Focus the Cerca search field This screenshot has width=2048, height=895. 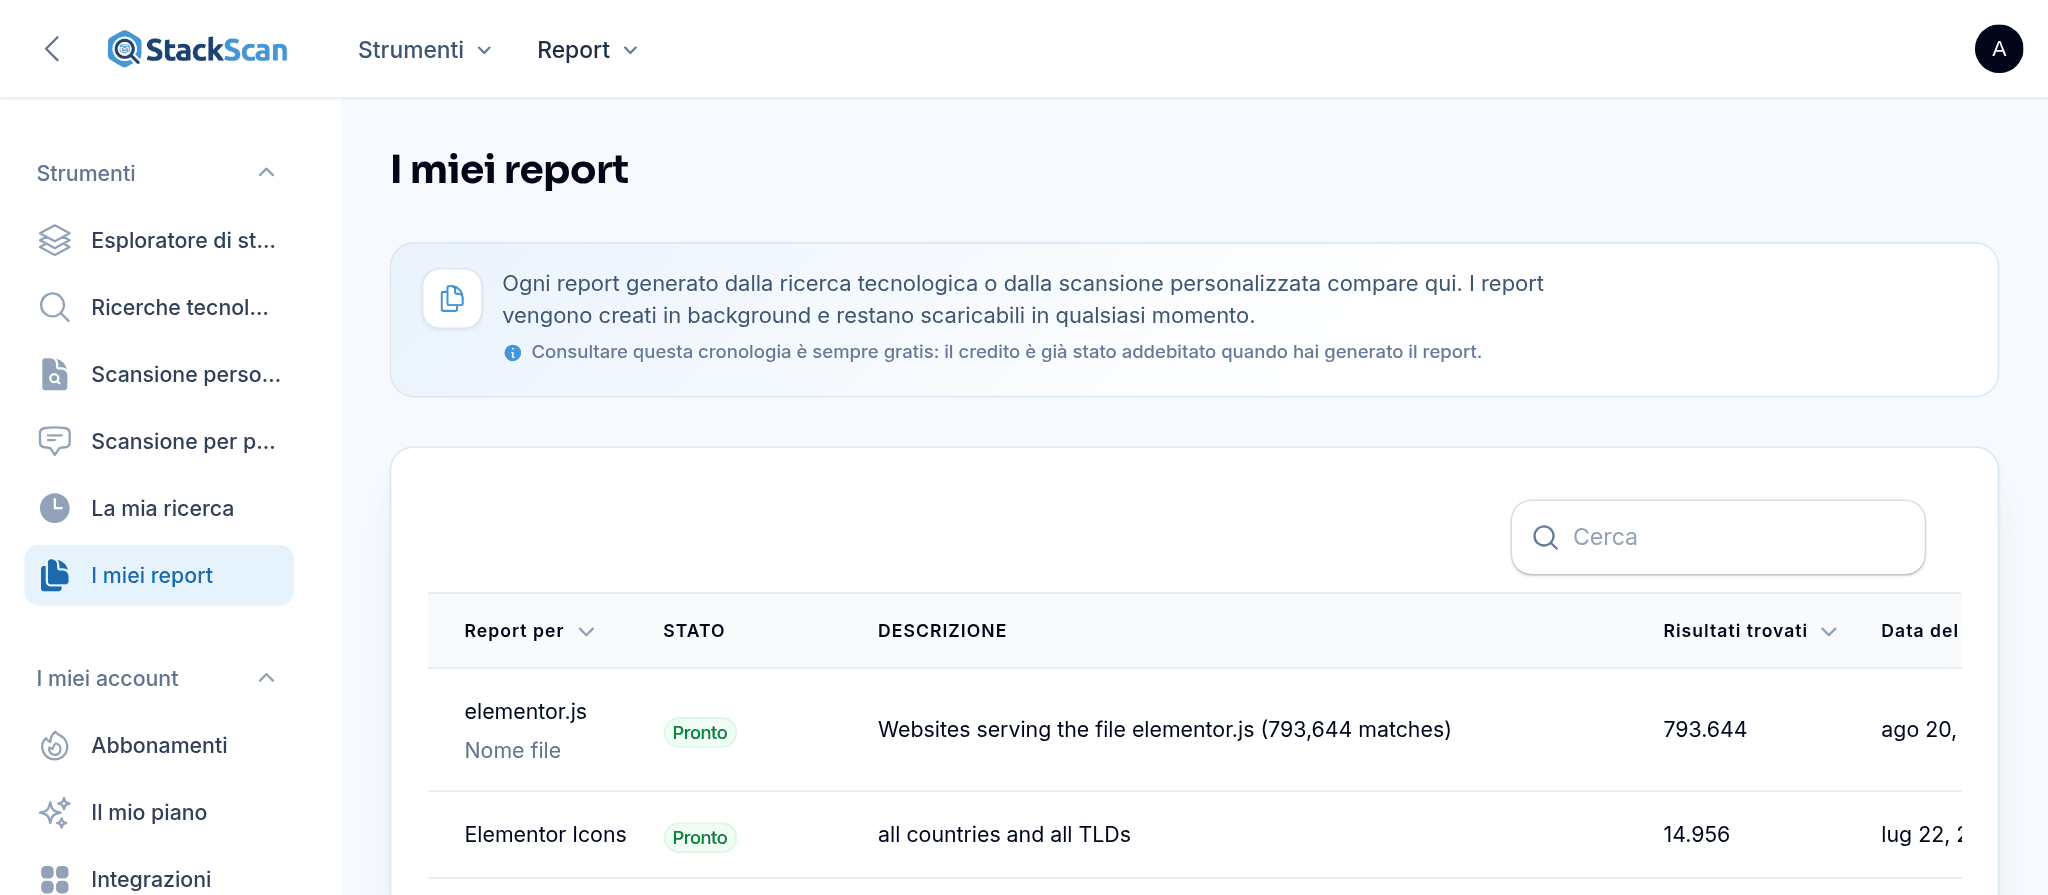(1718, 537)
